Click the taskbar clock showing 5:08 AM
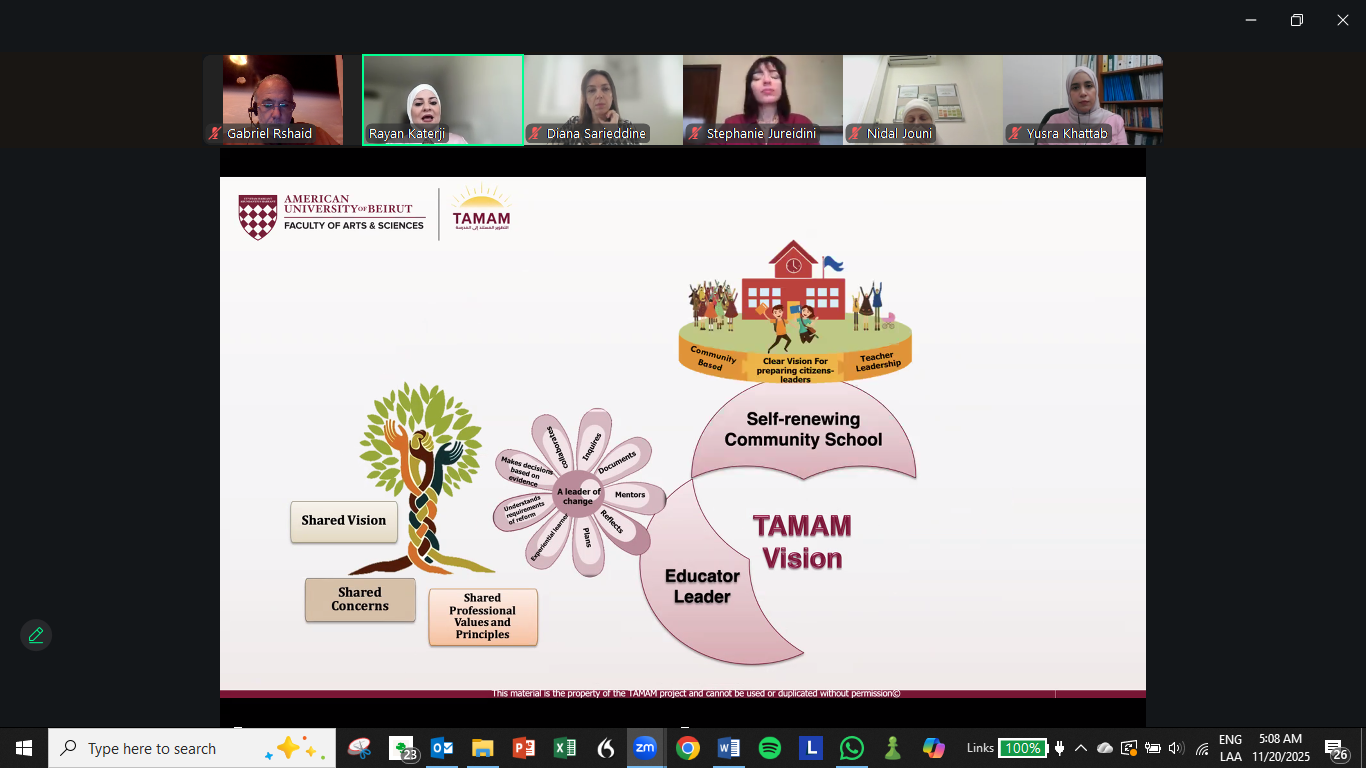Screen dimensions: 1366x768 (1280, 748)
